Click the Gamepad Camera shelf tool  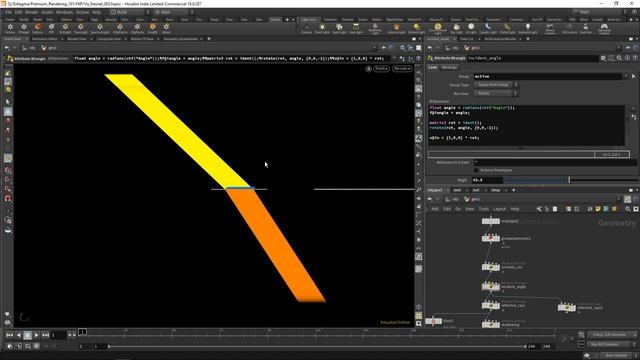(x=604, y=28)
